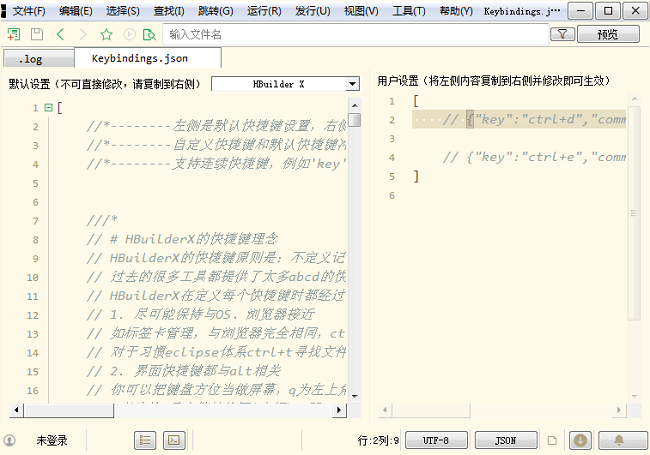Open the 选择(S) menu

tap(123, 11)
